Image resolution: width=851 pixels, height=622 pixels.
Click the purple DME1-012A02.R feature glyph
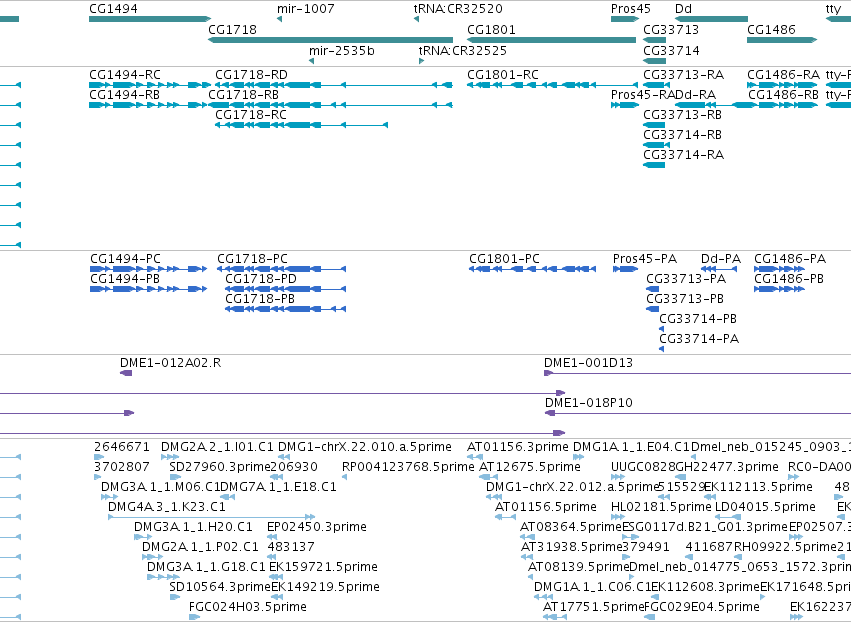pyautogui.click(x=126, y=373)
